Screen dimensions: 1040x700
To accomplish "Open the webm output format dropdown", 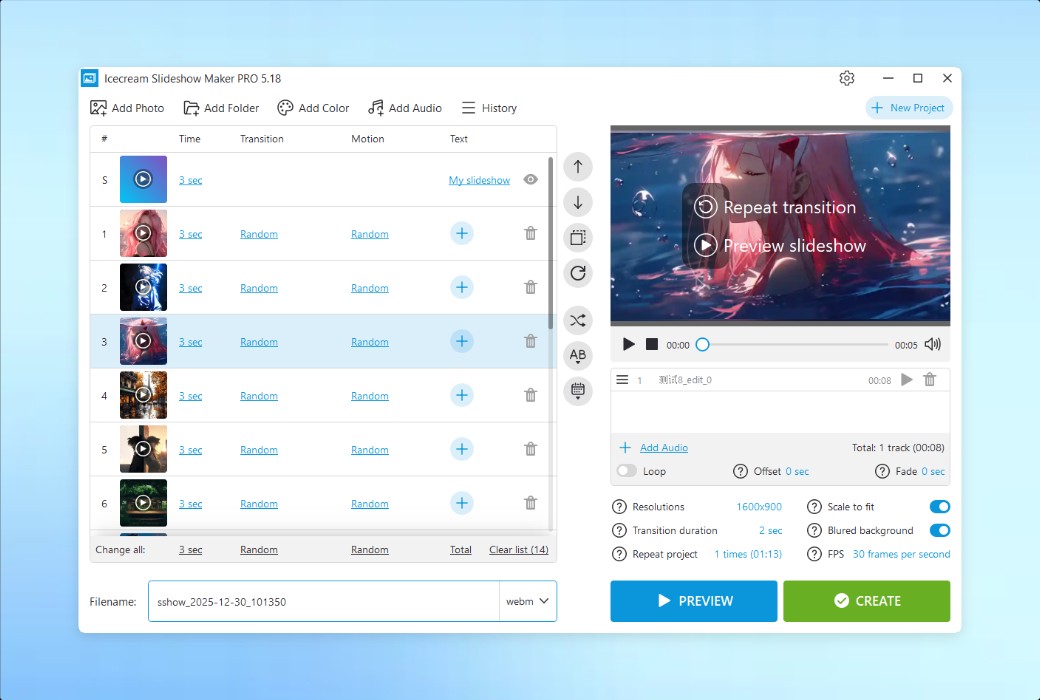I will pyautogui.click(x=527, y=601).
